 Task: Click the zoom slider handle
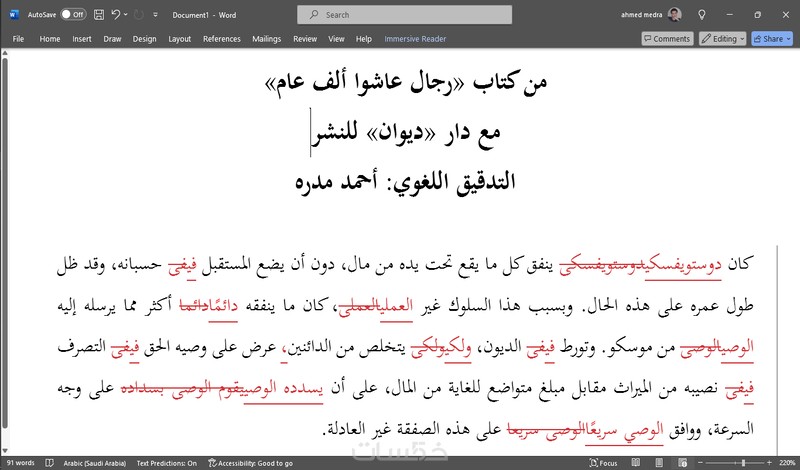(743, 463)
